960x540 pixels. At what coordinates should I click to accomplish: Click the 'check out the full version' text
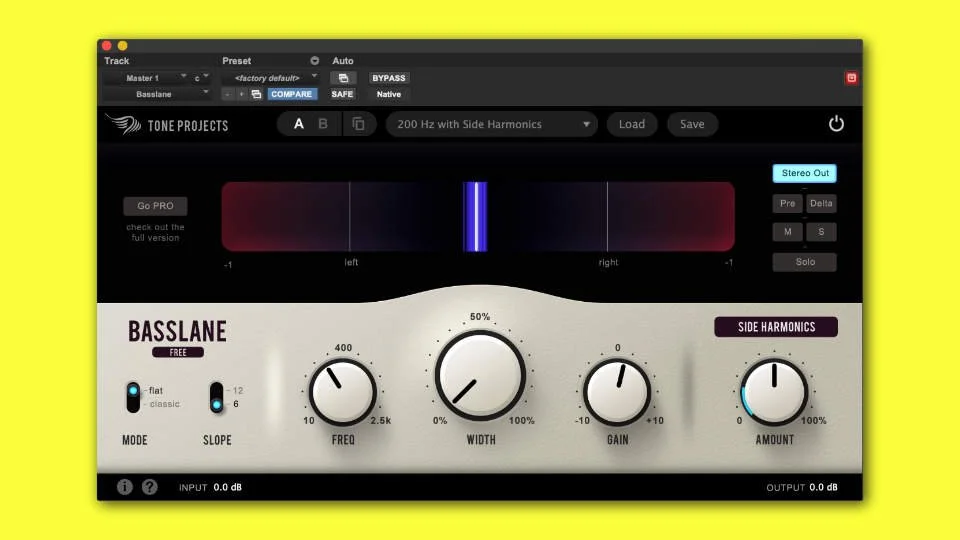tap(156, 232)
